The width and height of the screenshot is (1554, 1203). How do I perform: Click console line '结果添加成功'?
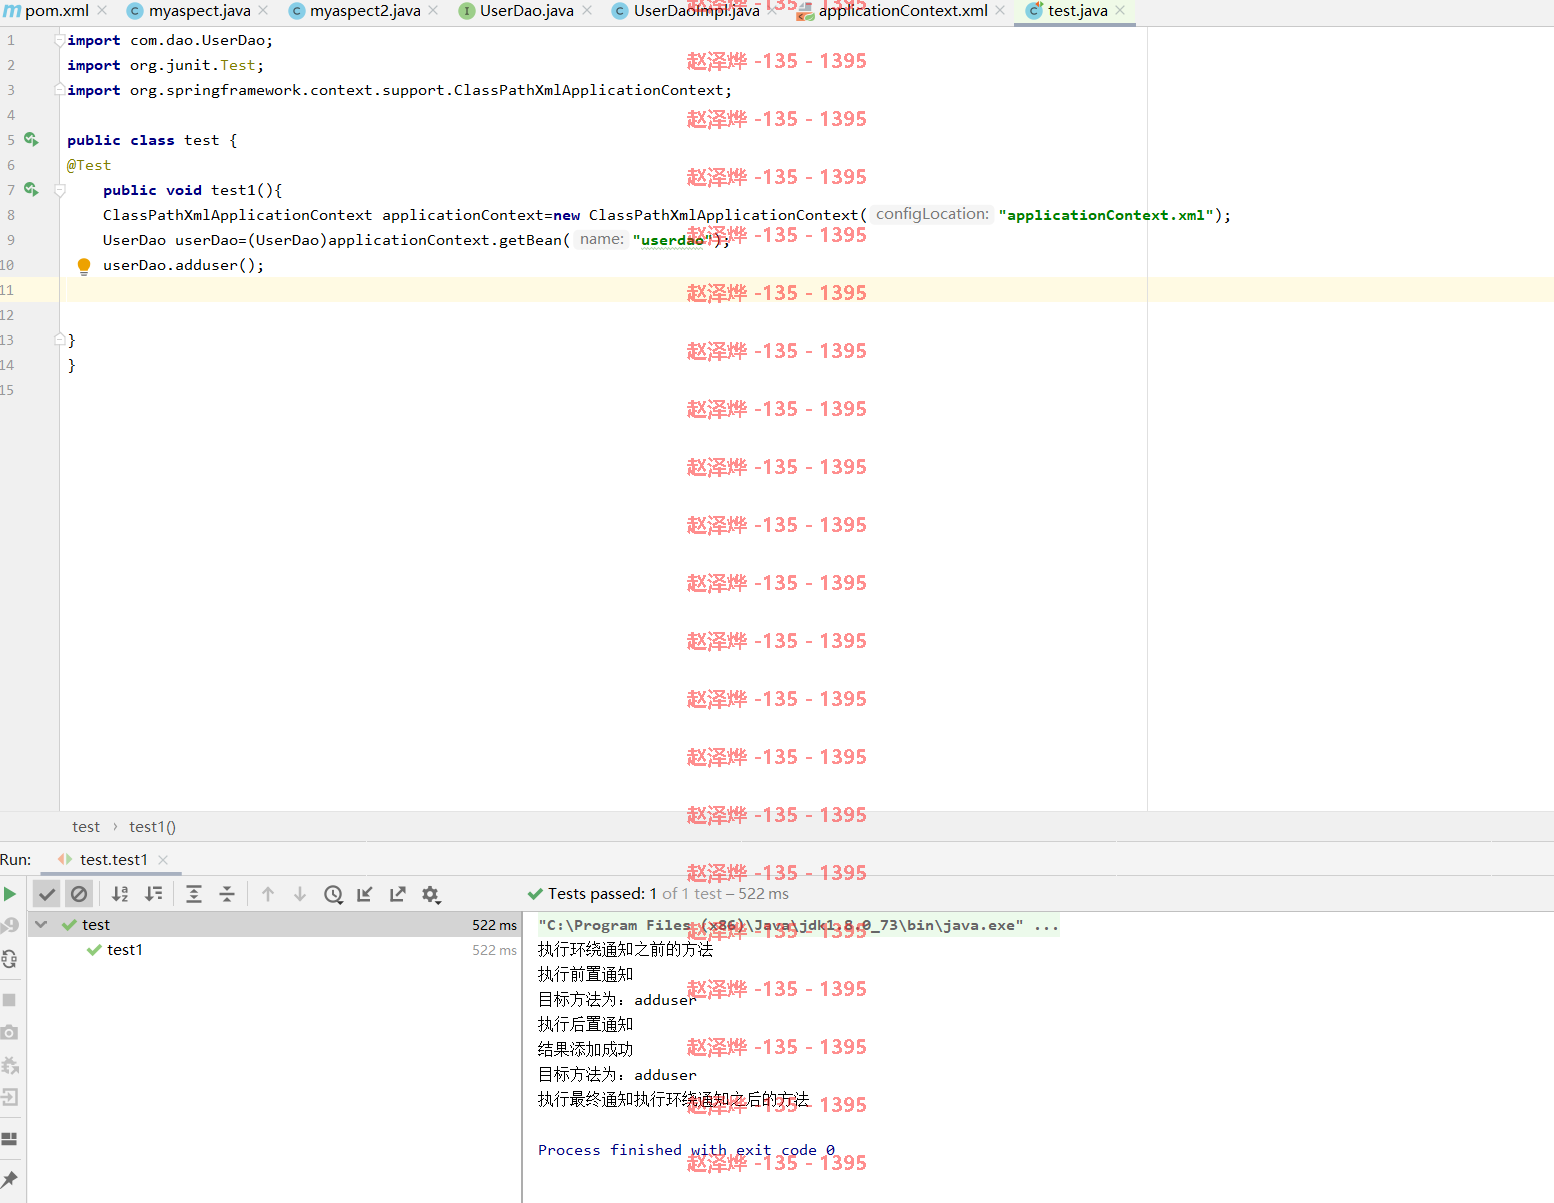(585, 1049)
